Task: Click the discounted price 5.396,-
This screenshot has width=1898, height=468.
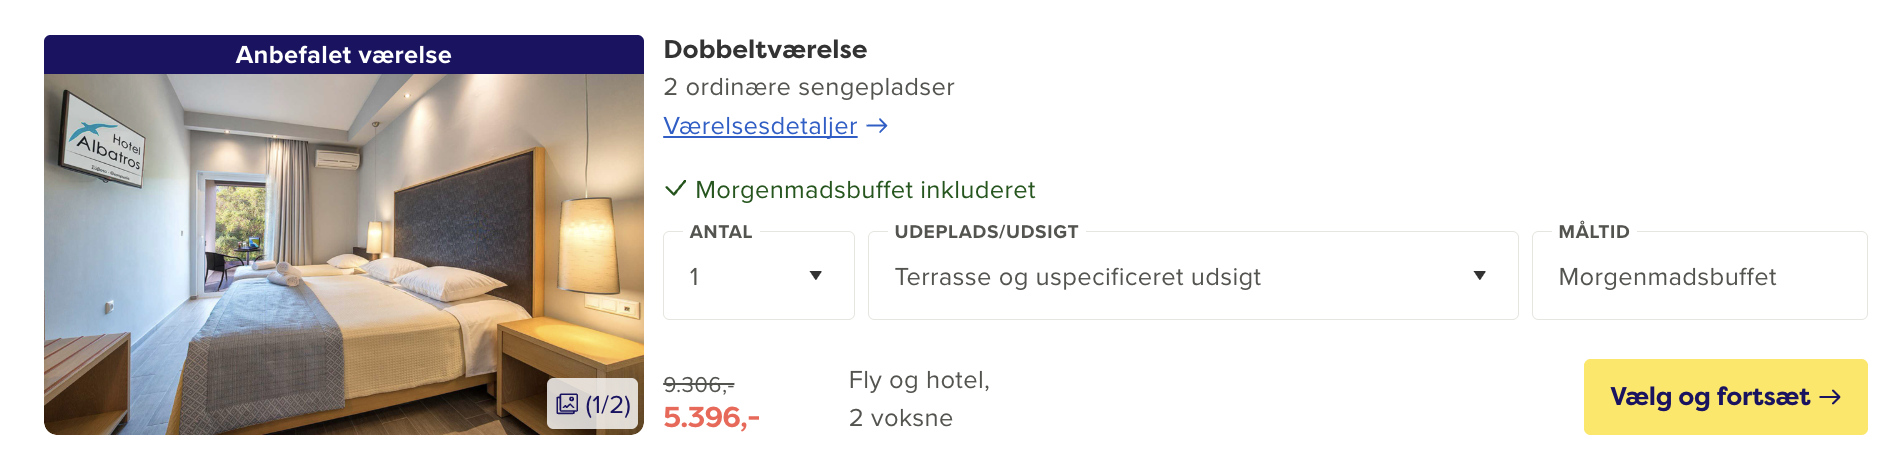Action: coord(711,417)
